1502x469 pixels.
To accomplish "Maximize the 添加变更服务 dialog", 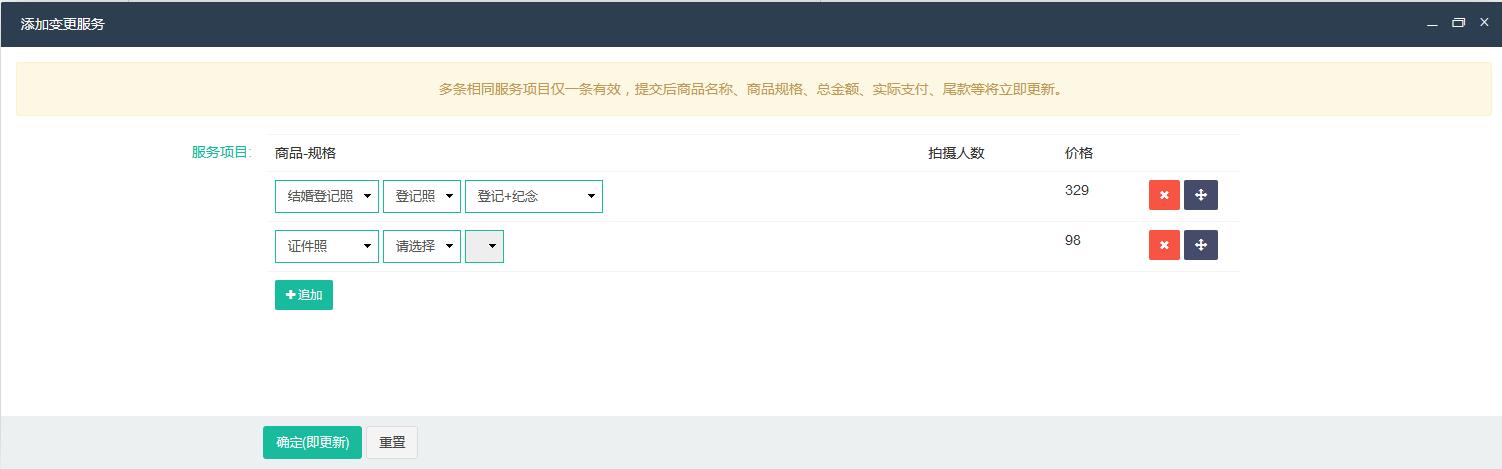I will 1458,23.
